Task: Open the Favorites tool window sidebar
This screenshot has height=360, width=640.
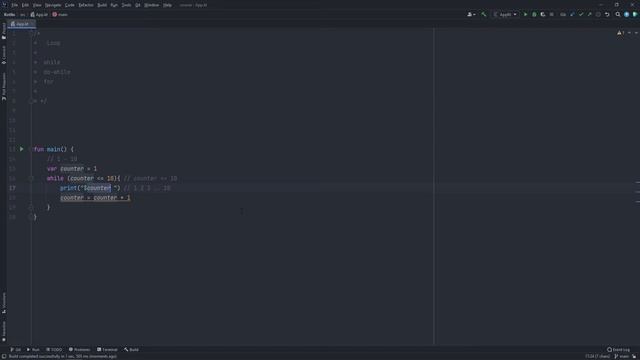Action: pos(4,331)
